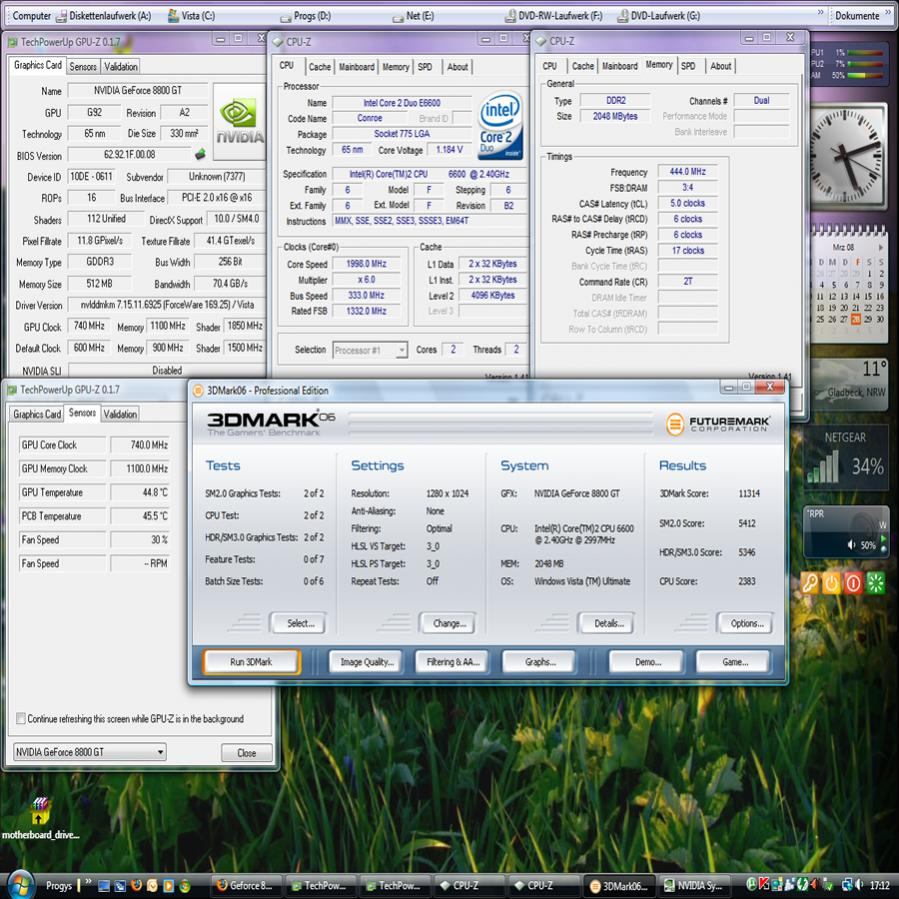Open CPU tab in right CPU-Z window
Image resolution: width=899 pixels, height=899 pixels.
(549, 66)
